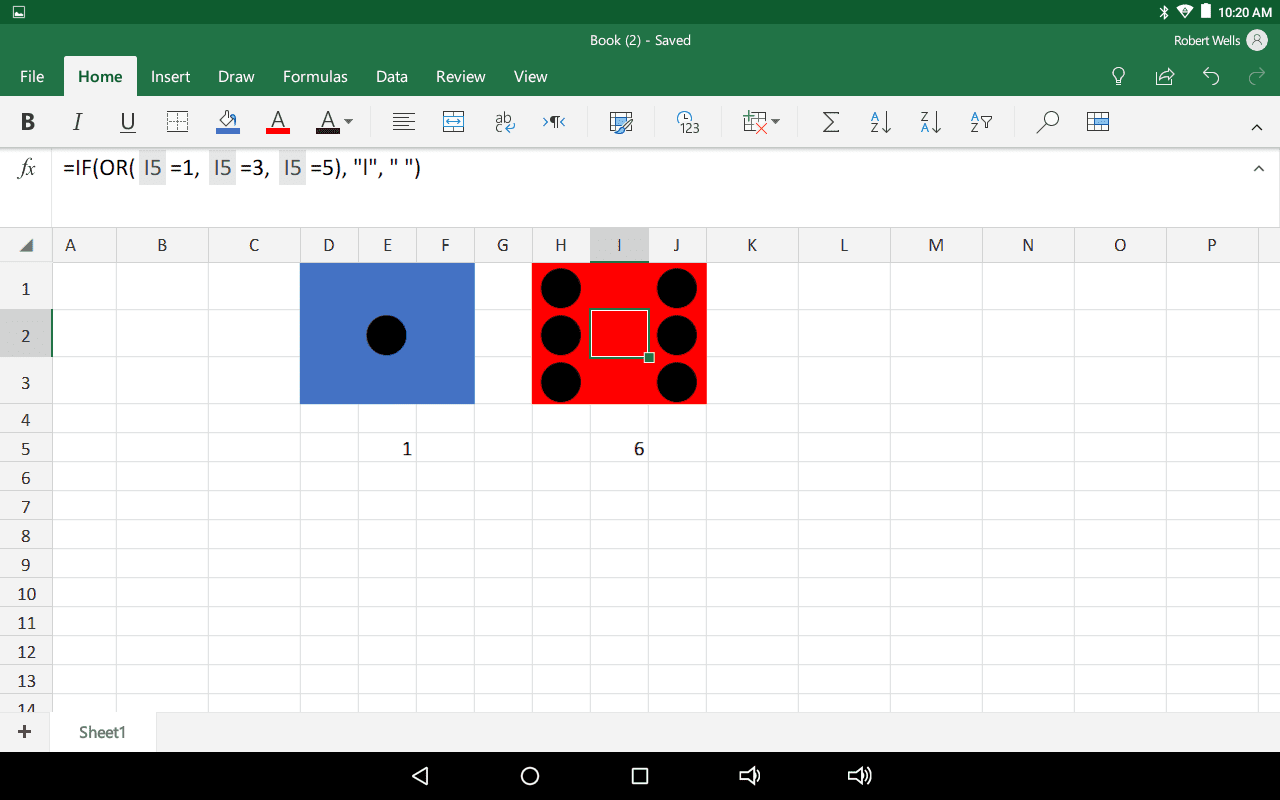Click the Merge and Center icon
The image size is (1280, 800).
coord(454,122)
